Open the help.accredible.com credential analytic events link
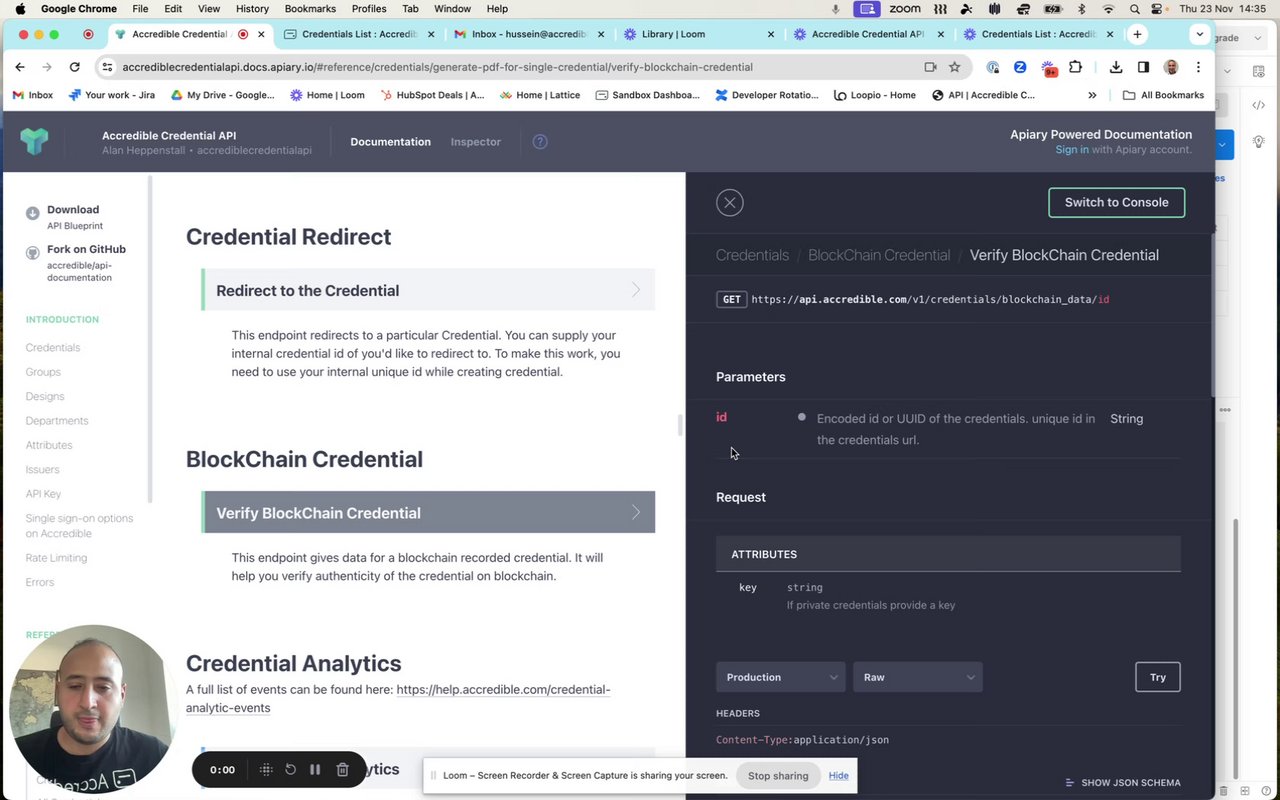This screenshot has width=1280, height=800. tap(398, 698)
